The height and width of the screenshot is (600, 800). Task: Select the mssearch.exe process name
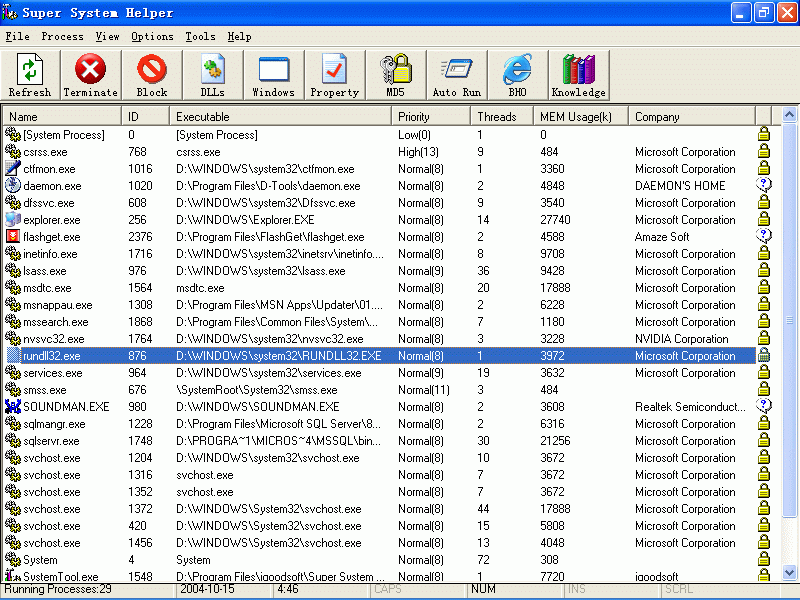pyautogui.click(x=56, y=321)
